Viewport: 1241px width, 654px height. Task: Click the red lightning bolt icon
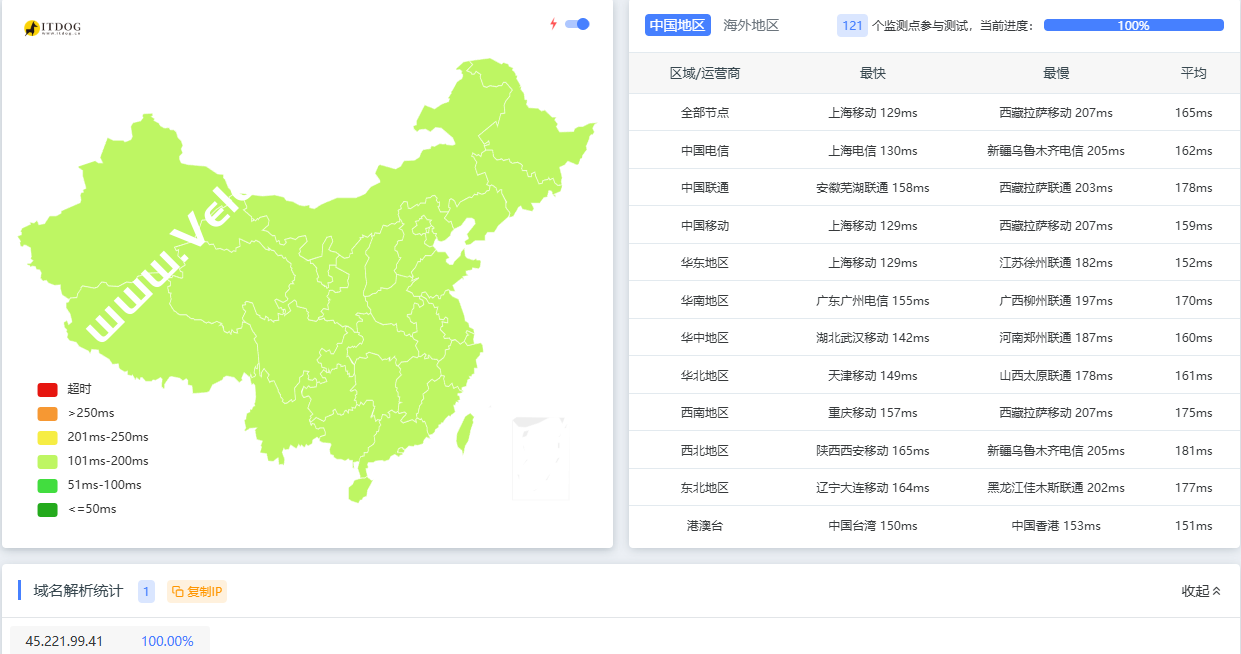point(554,22)
